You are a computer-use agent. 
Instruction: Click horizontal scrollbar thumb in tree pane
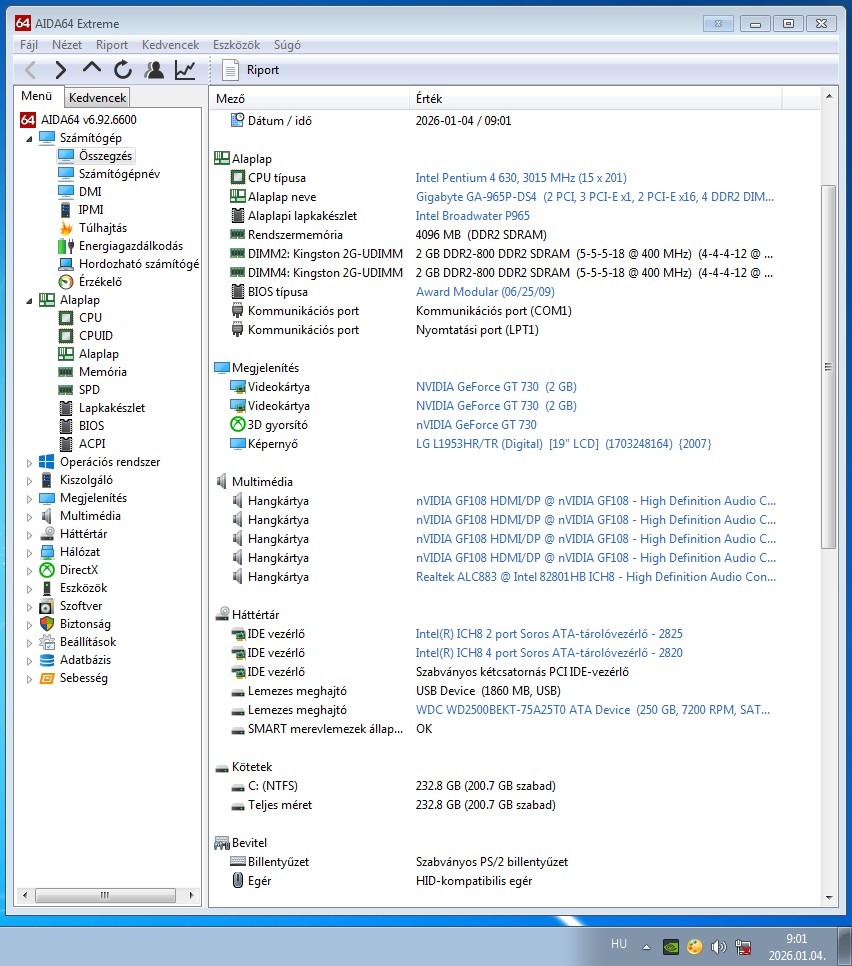coord(105,895)
